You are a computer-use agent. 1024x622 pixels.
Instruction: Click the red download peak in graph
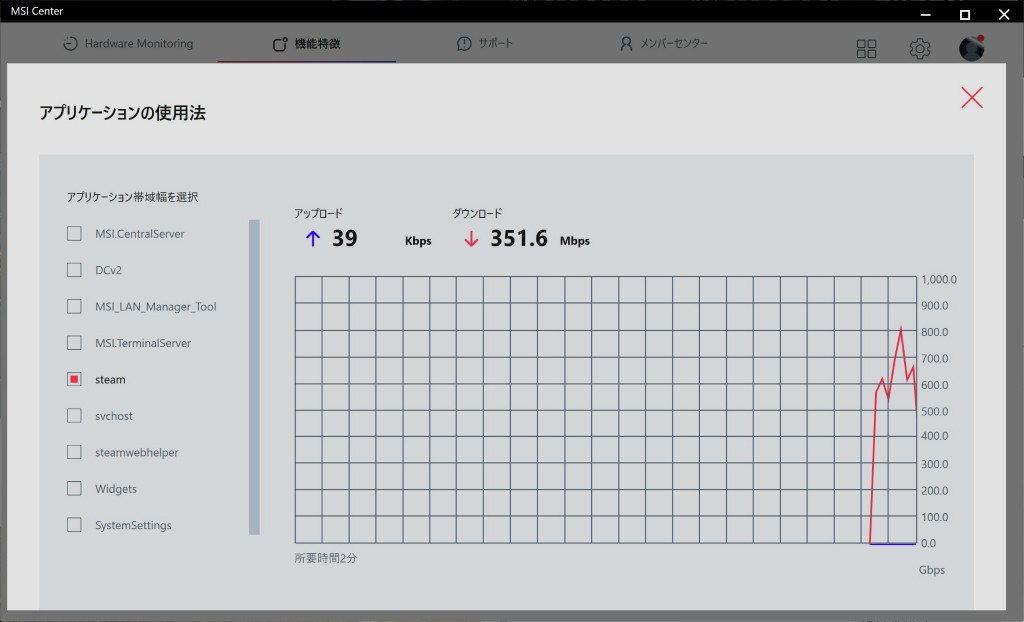901,328
